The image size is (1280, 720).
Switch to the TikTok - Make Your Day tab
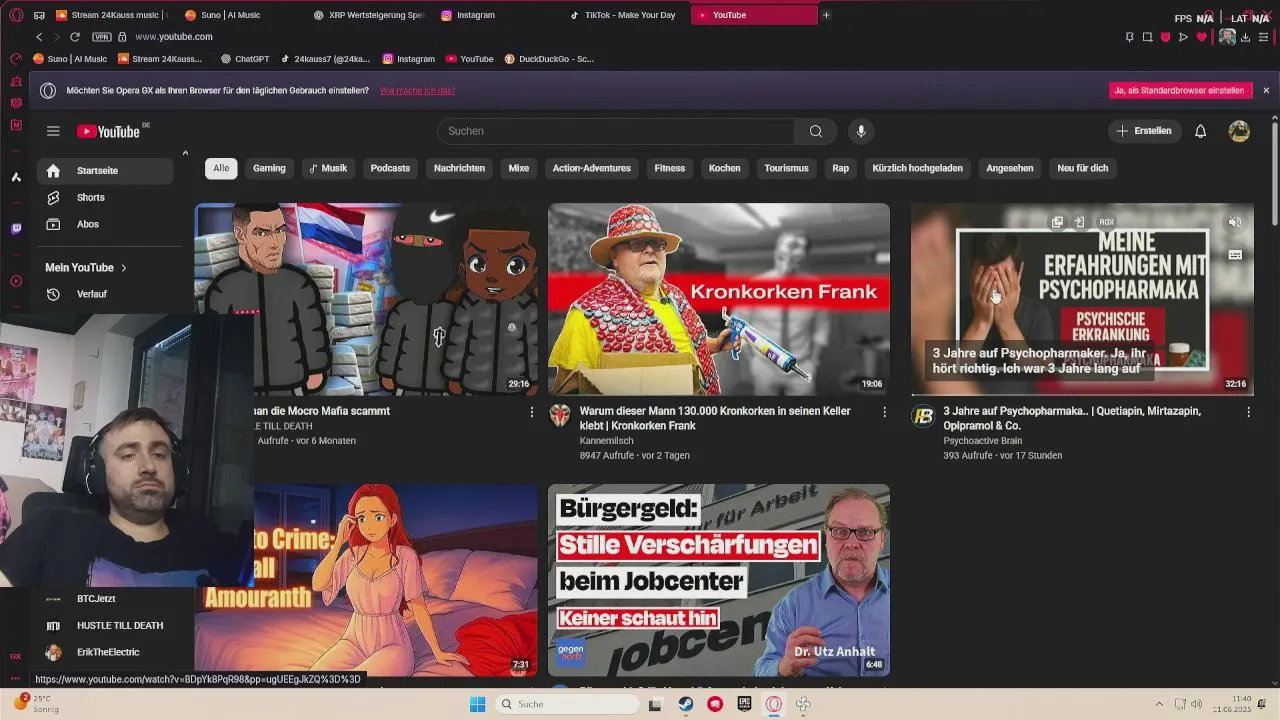click(625, 15)
